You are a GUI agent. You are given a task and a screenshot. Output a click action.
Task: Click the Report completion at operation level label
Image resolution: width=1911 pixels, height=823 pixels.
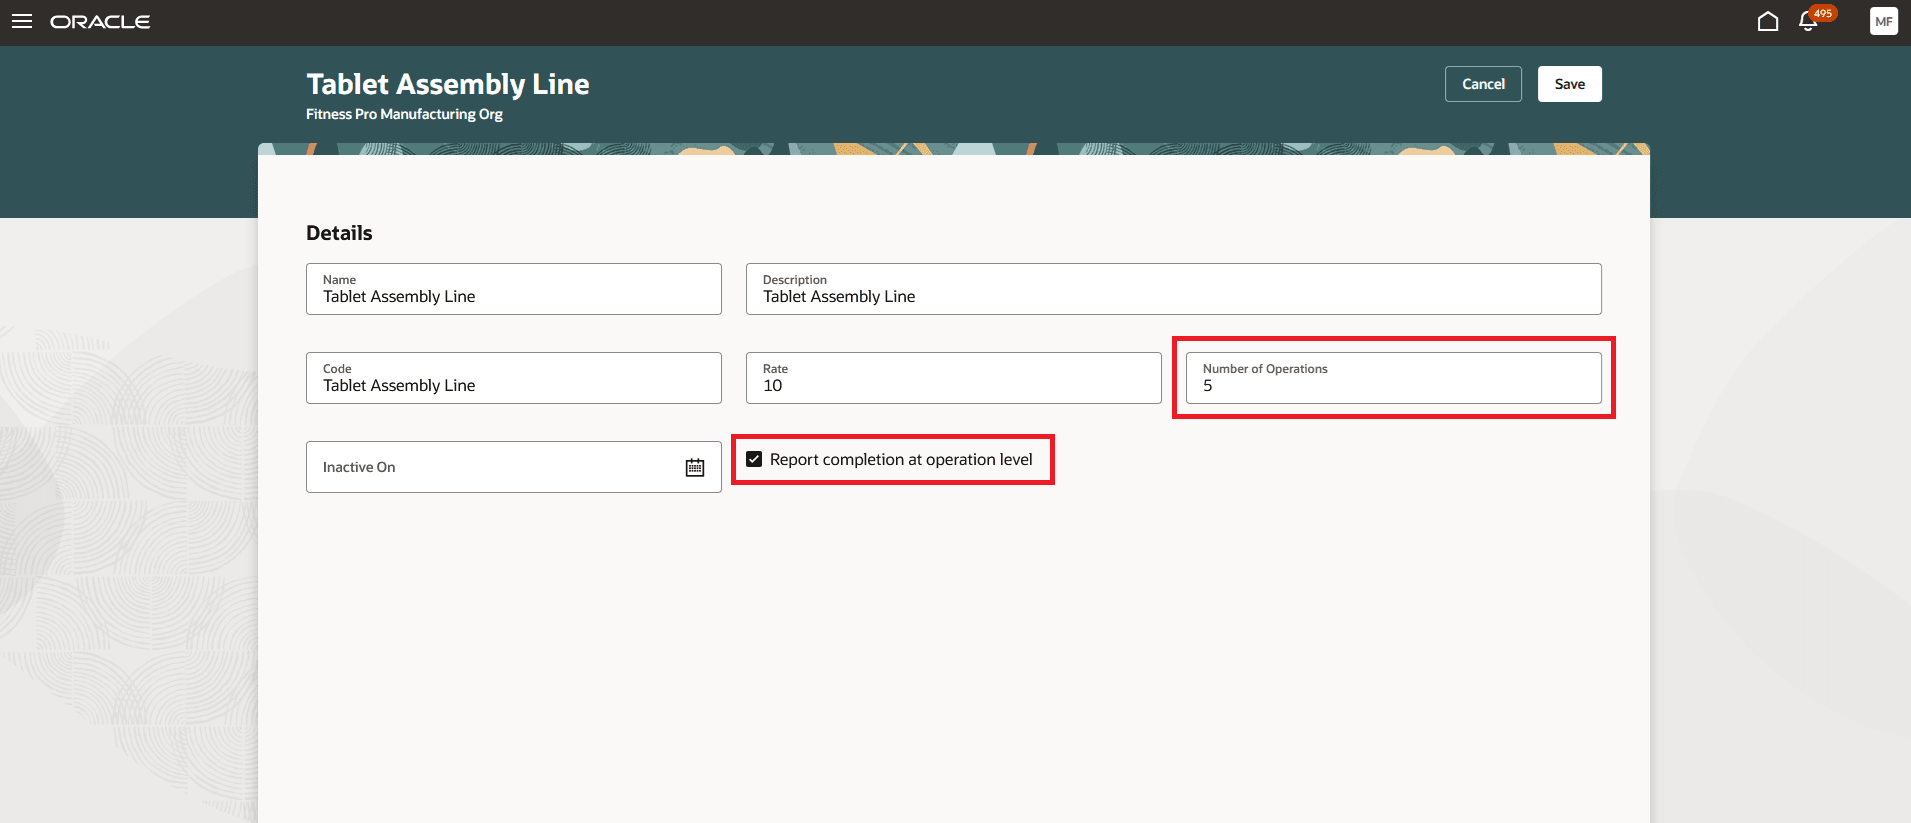coord(901,459)
